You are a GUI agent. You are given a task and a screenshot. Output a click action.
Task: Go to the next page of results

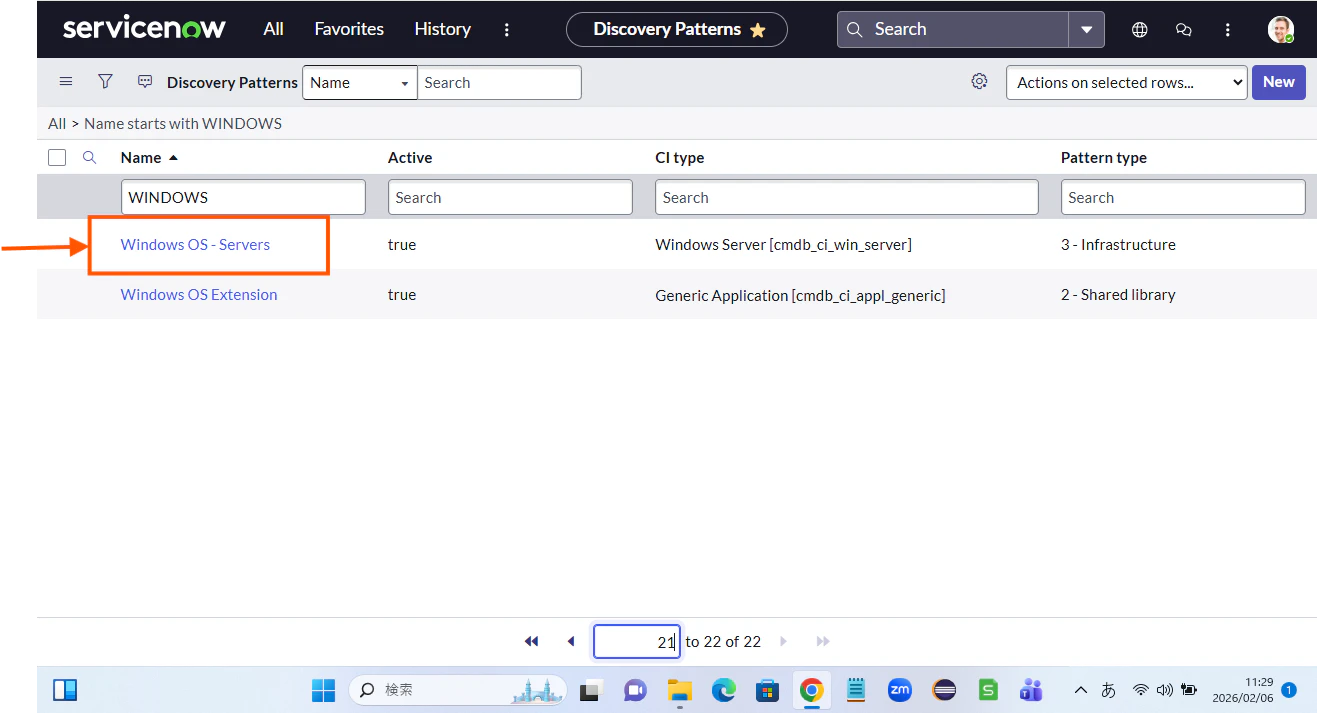pos(783,641)
